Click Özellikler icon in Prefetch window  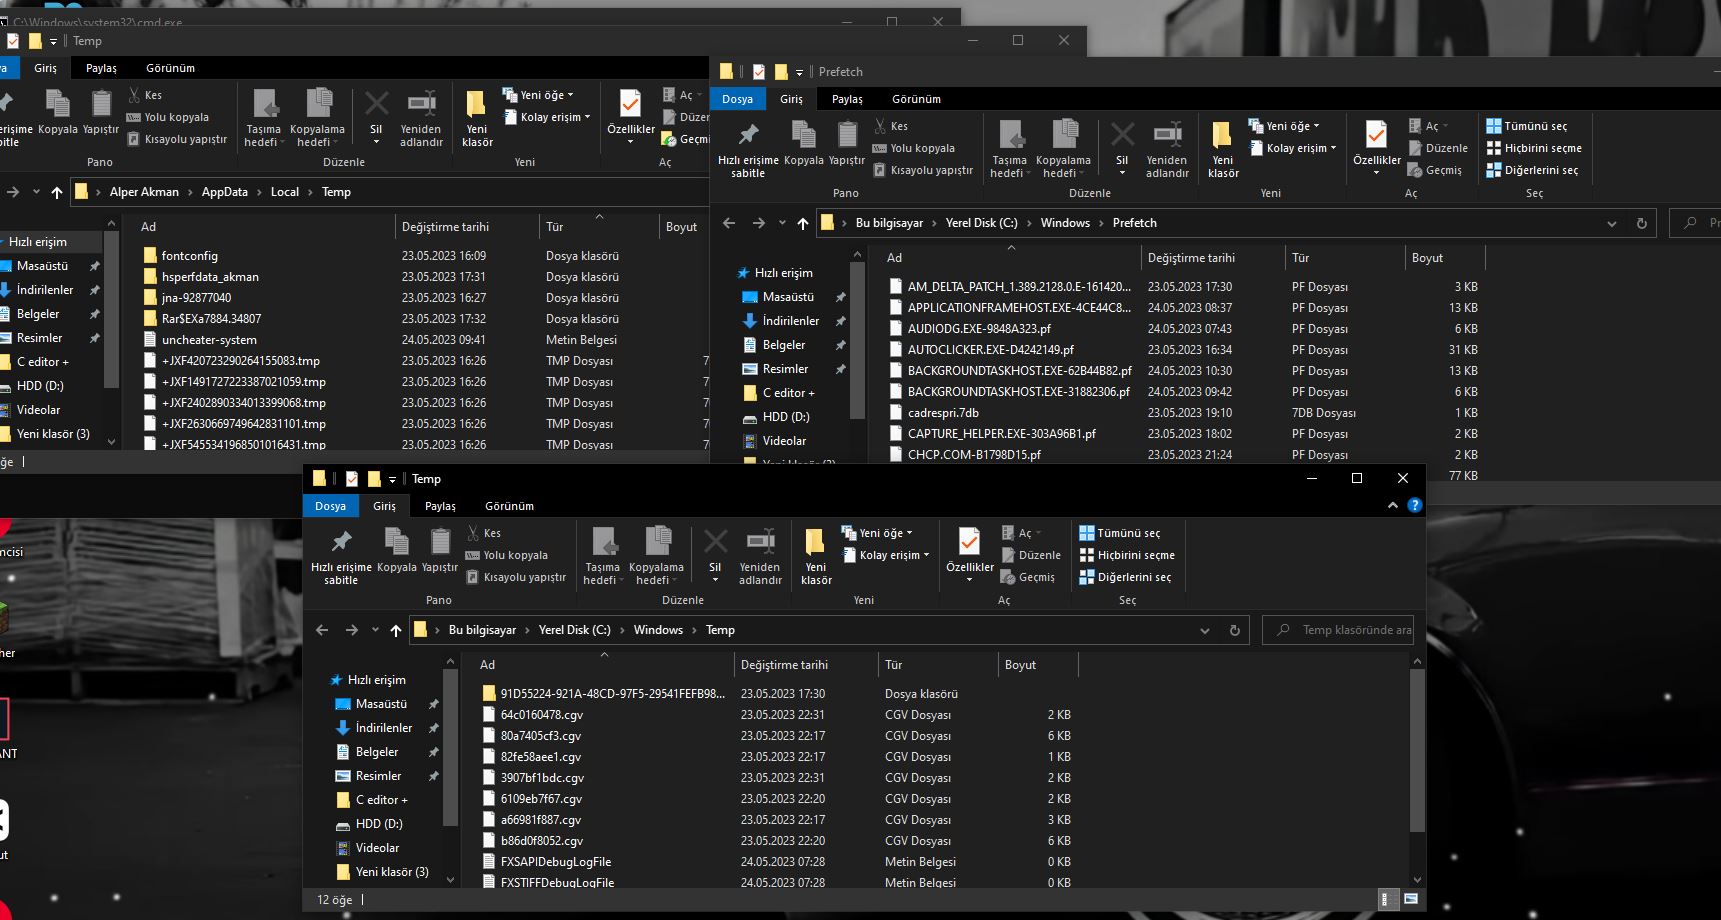[x=1376, y=149]
